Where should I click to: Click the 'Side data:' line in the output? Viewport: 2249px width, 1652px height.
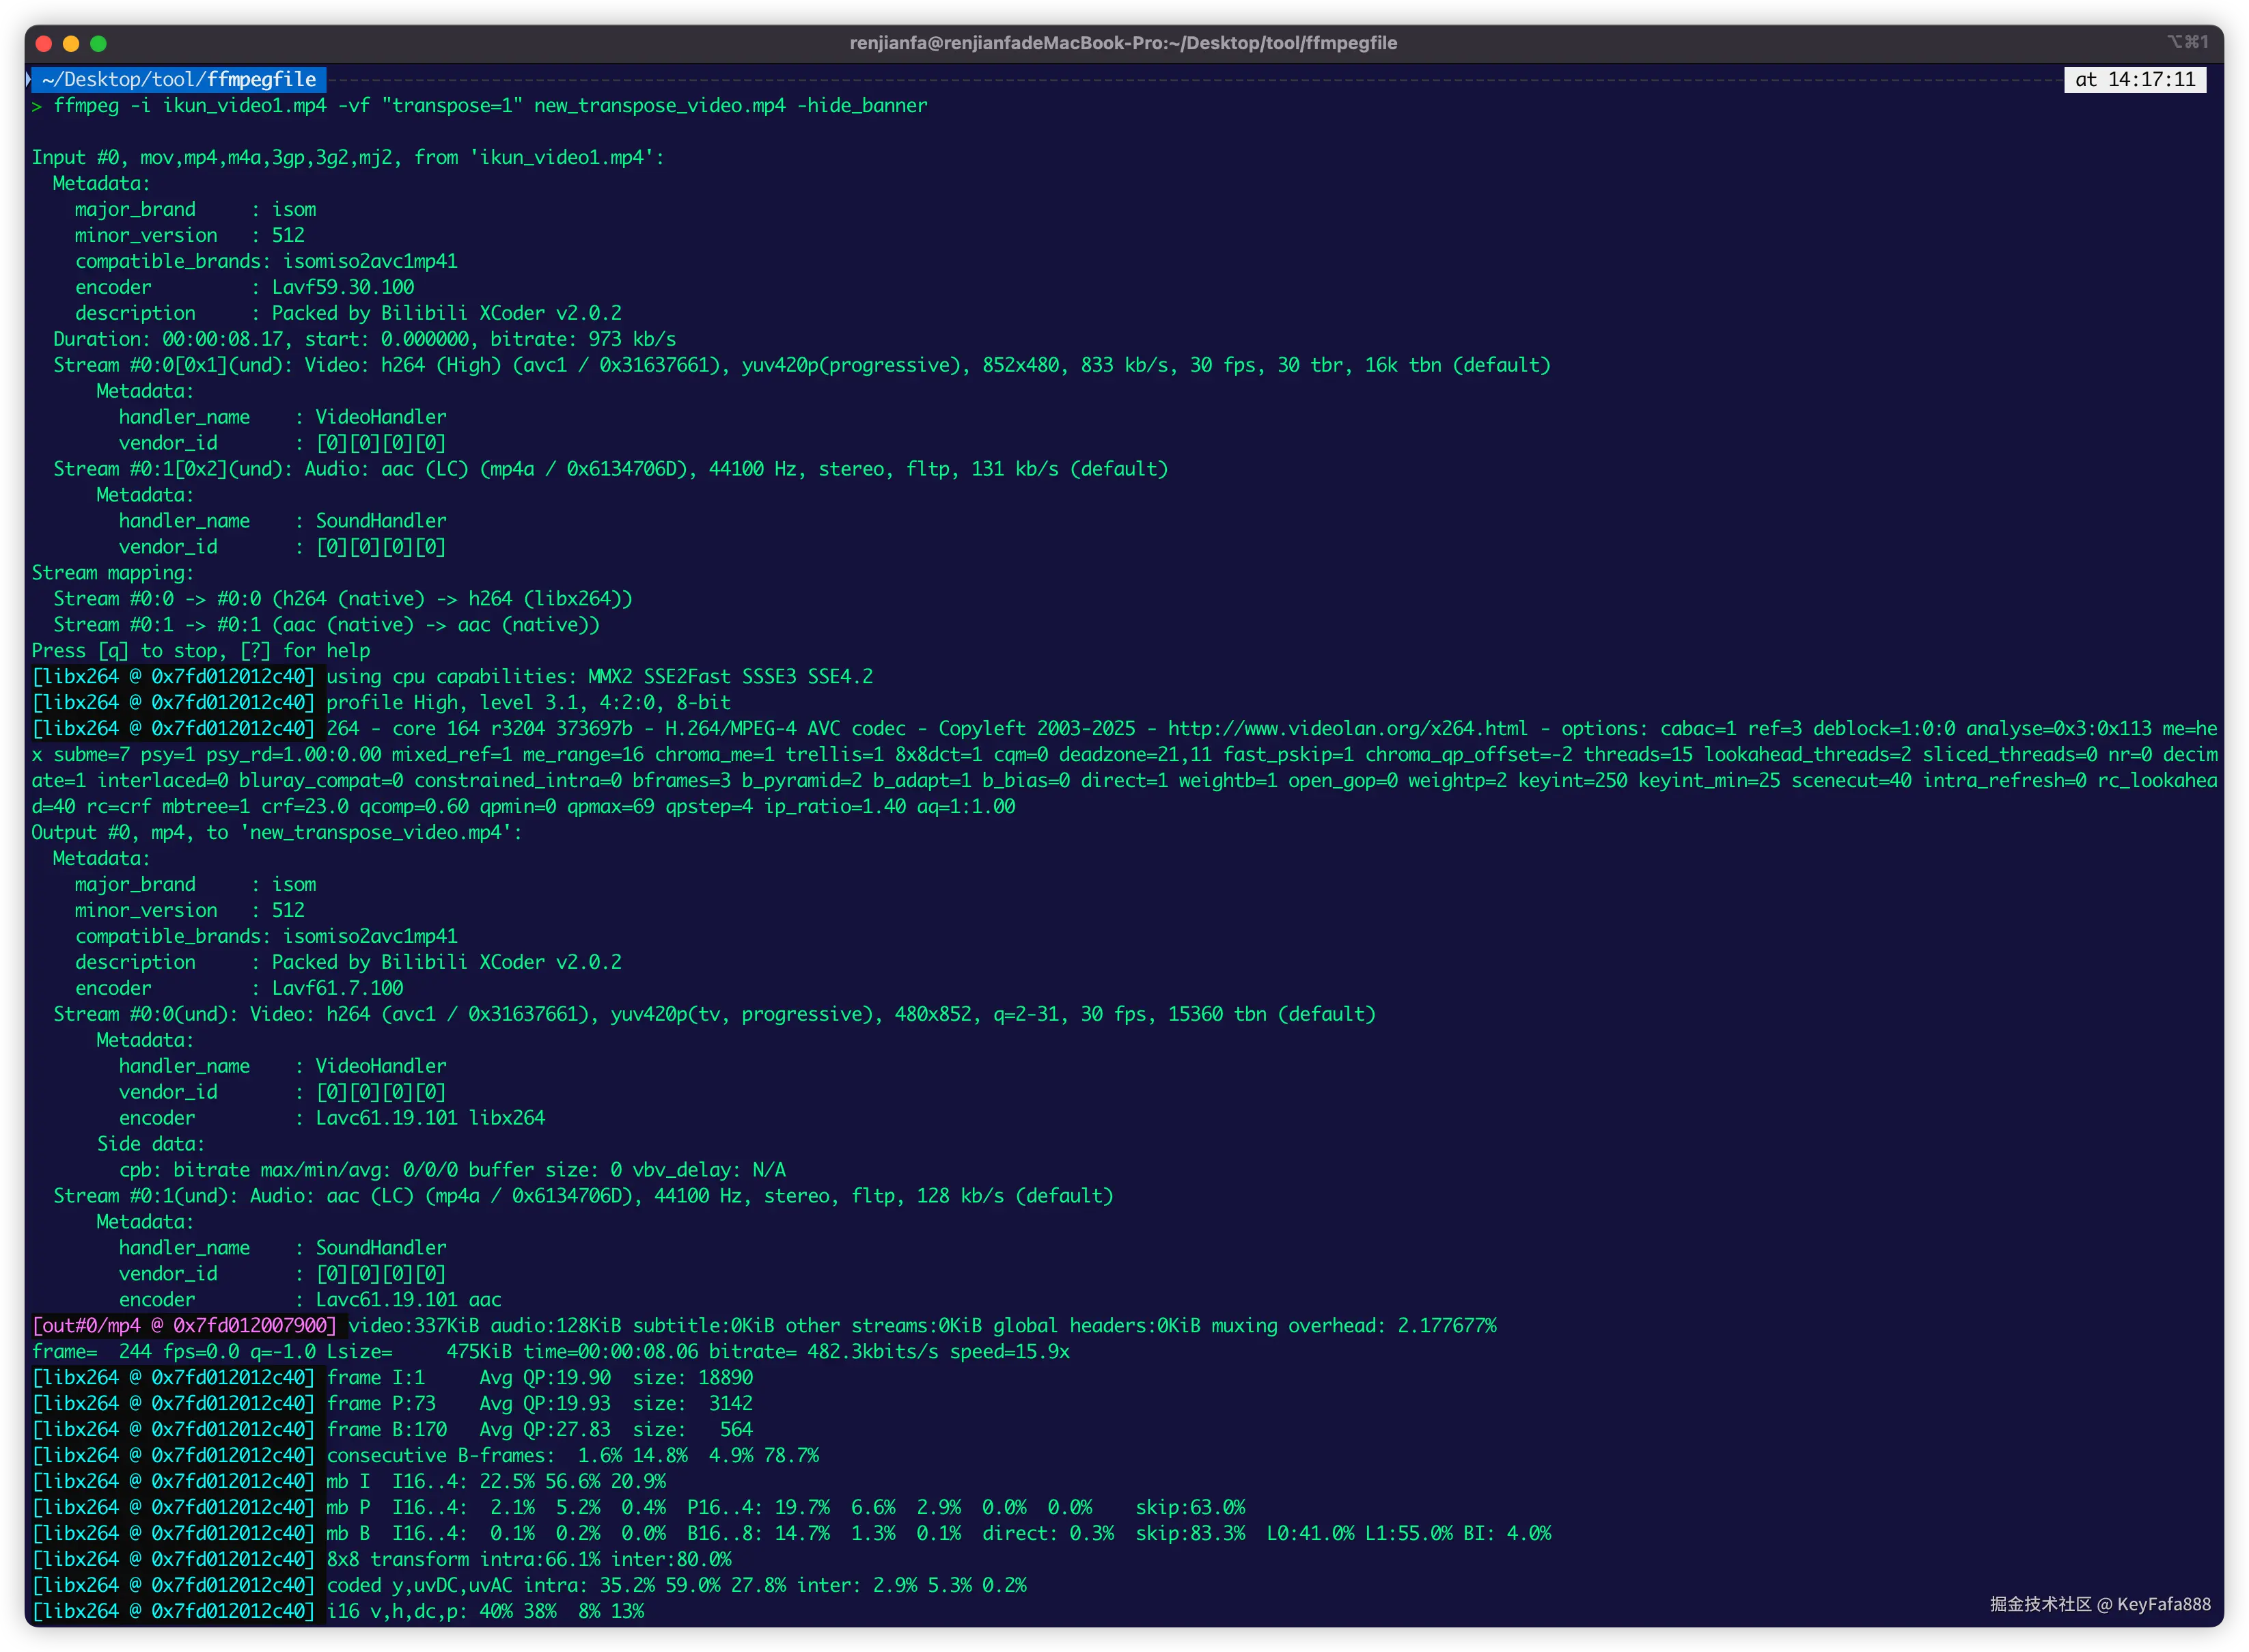(x=150, y=1144)
